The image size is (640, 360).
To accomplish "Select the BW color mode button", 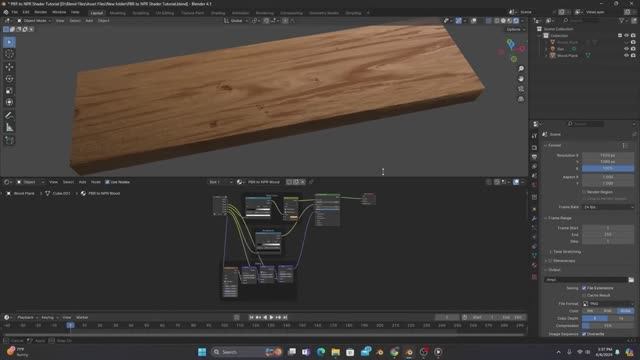I will (591, 311).
